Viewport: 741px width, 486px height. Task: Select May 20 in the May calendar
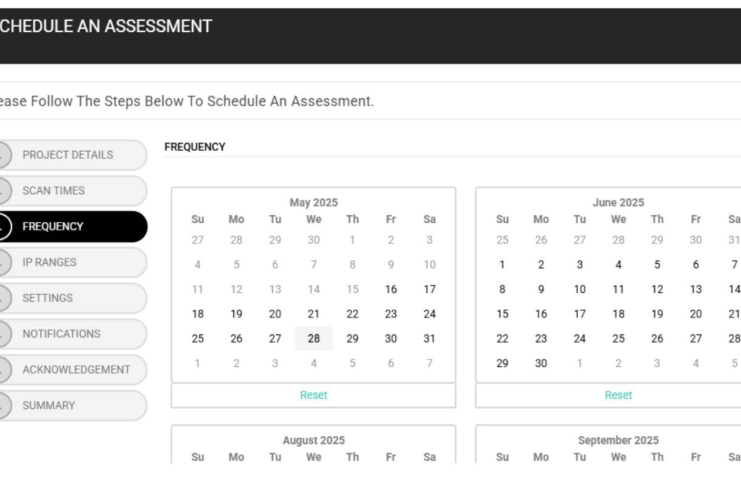275,314
